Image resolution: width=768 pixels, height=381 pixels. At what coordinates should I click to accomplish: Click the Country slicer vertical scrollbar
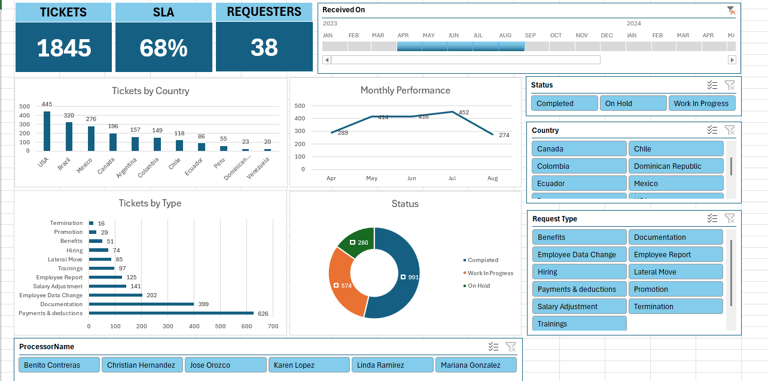click(x=731, y=167)
